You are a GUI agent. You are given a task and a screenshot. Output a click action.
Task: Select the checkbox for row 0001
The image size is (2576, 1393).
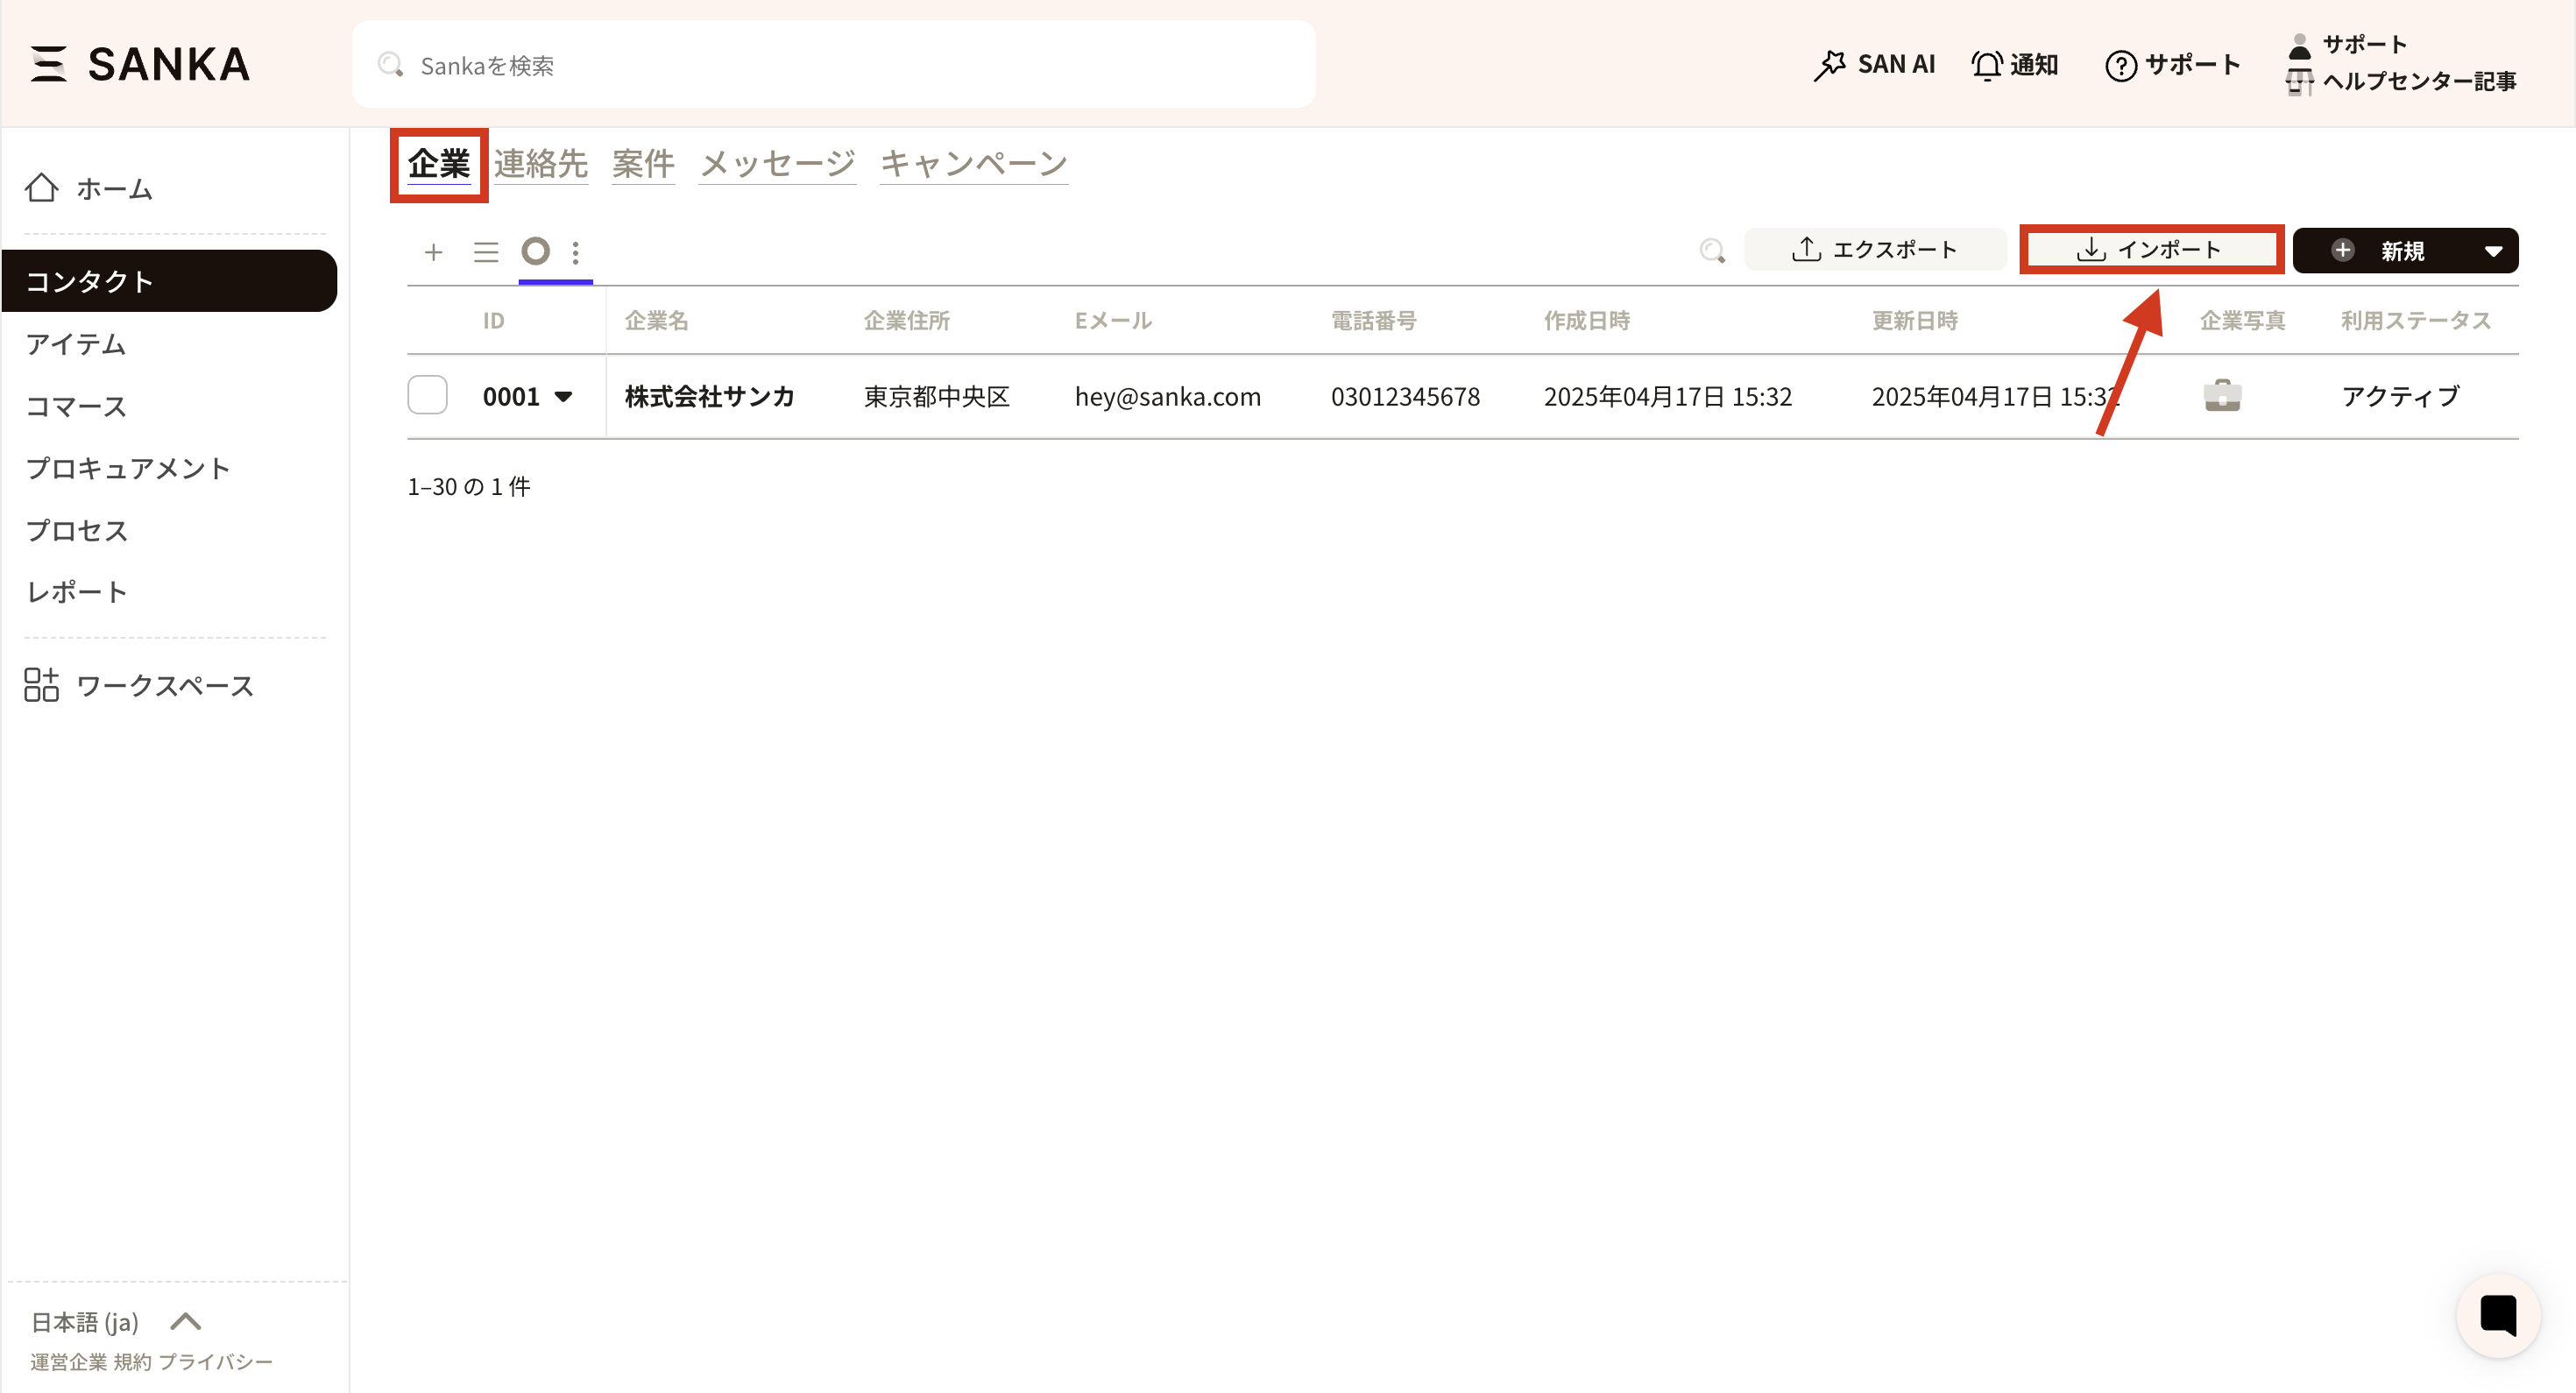427,395
